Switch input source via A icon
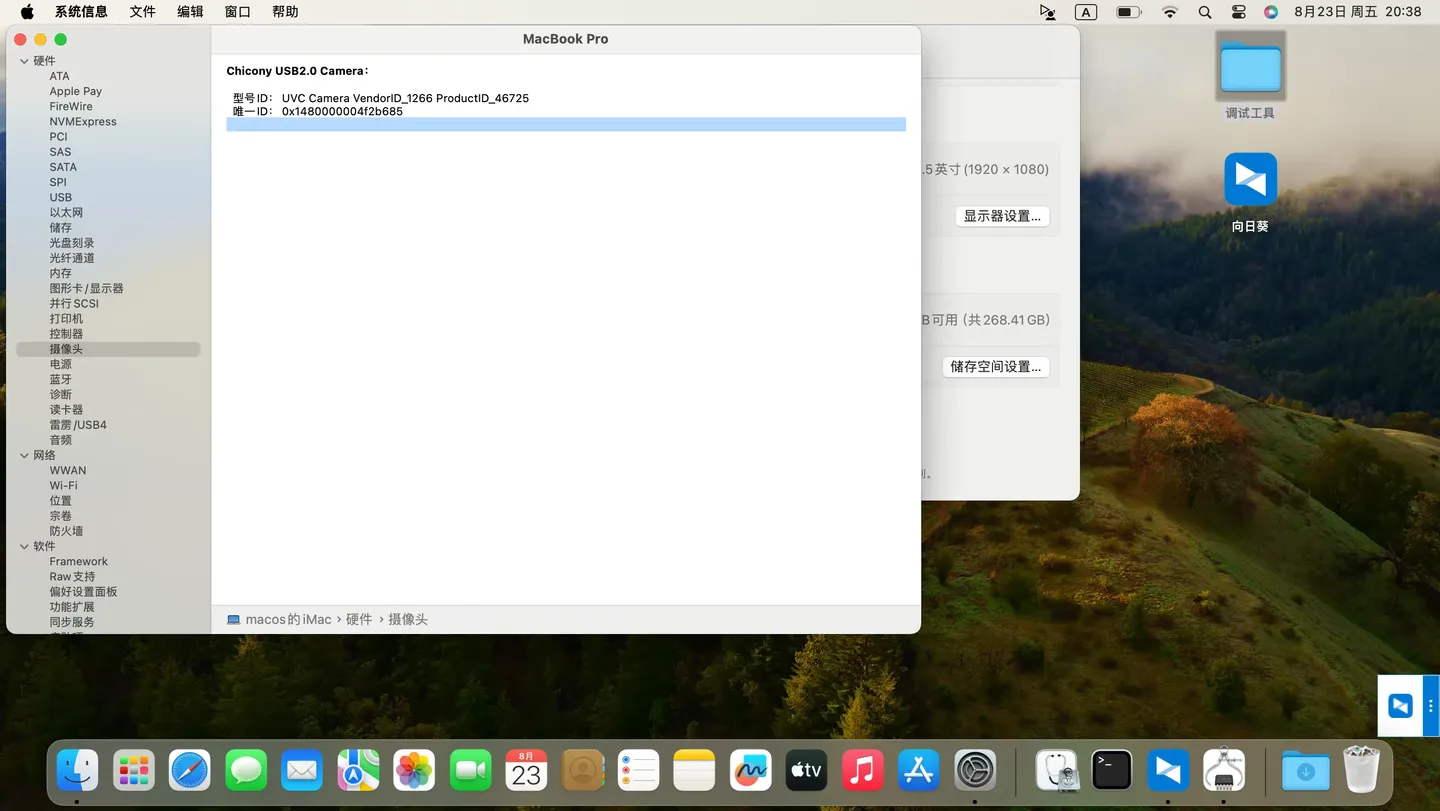1440x811 pixels. tap(1086, 12)
